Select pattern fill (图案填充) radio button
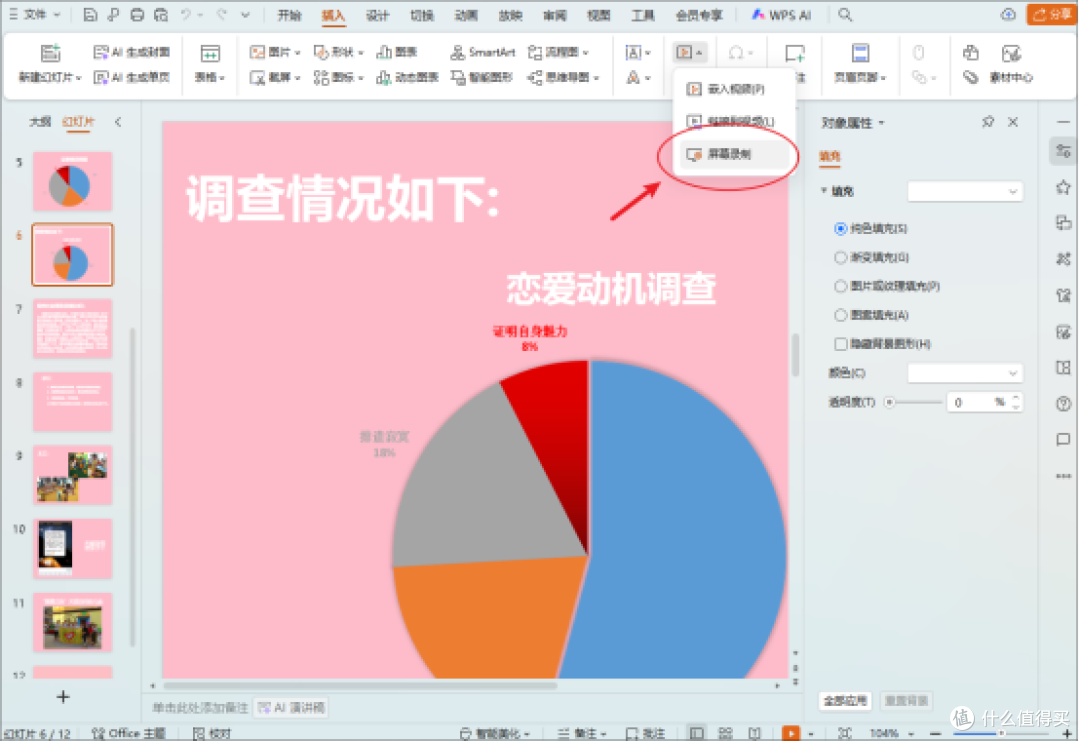The image size is (1080, 741). pos(840,315)
